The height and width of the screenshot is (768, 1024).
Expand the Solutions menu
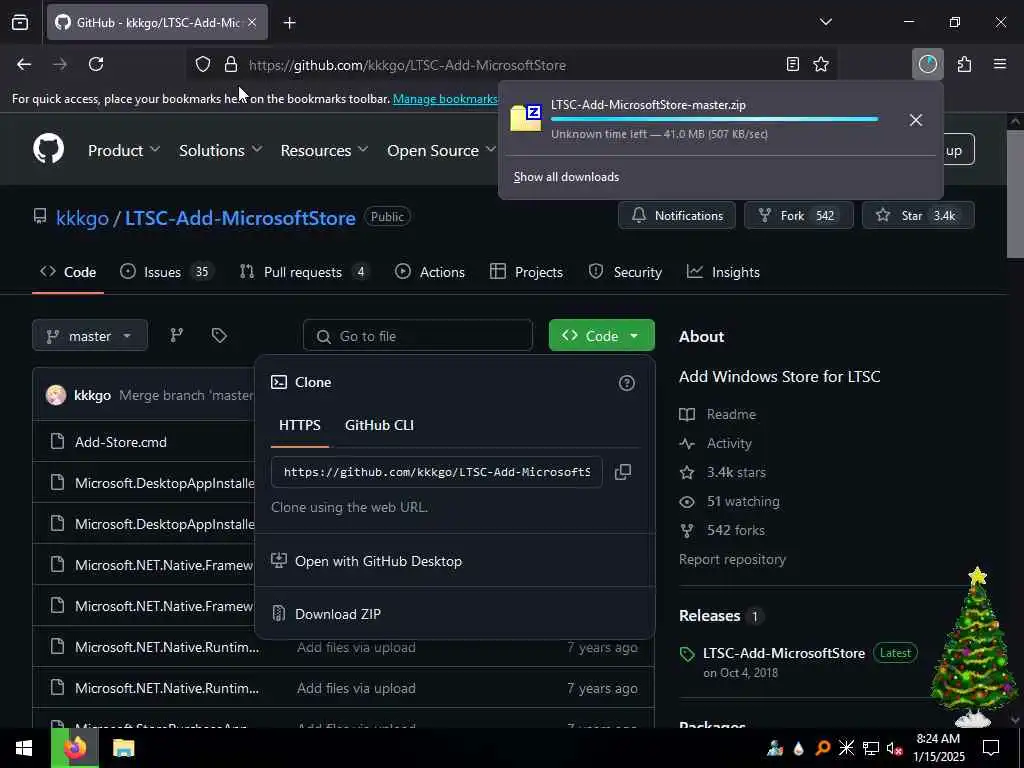tap(221, 150)
